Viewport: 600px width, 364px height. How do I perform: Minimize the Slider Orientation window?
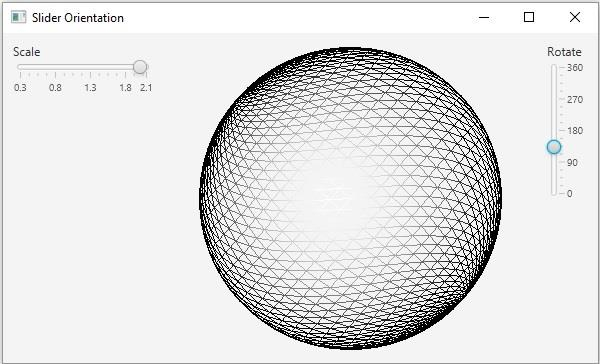pyautogui.click(x=484, y=17)
